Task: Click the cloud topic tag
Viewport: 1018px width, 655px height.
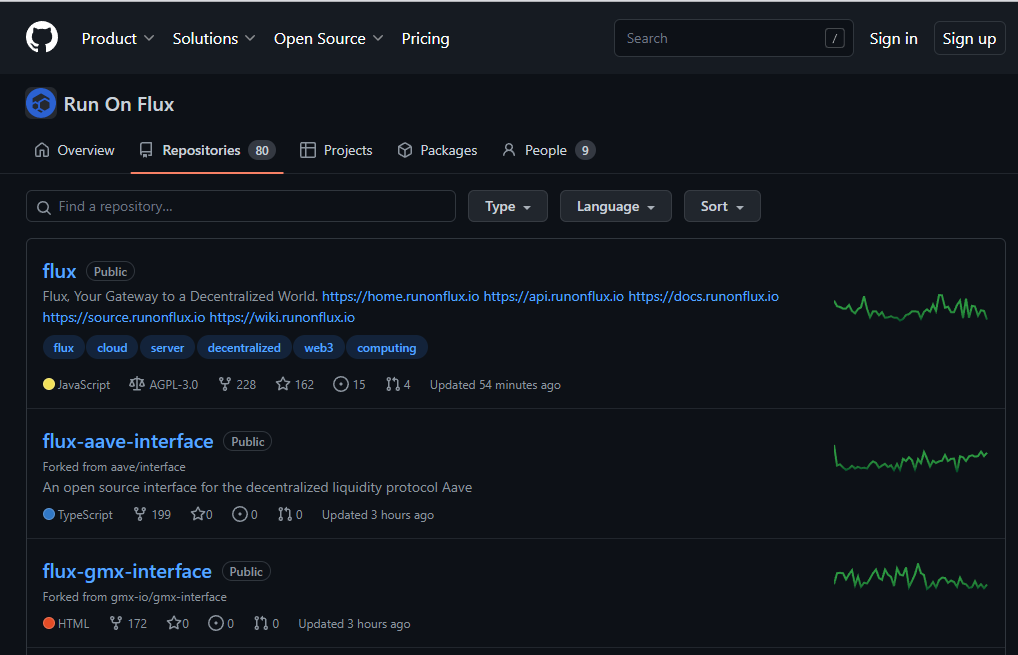Action: (x=112, y=347)
